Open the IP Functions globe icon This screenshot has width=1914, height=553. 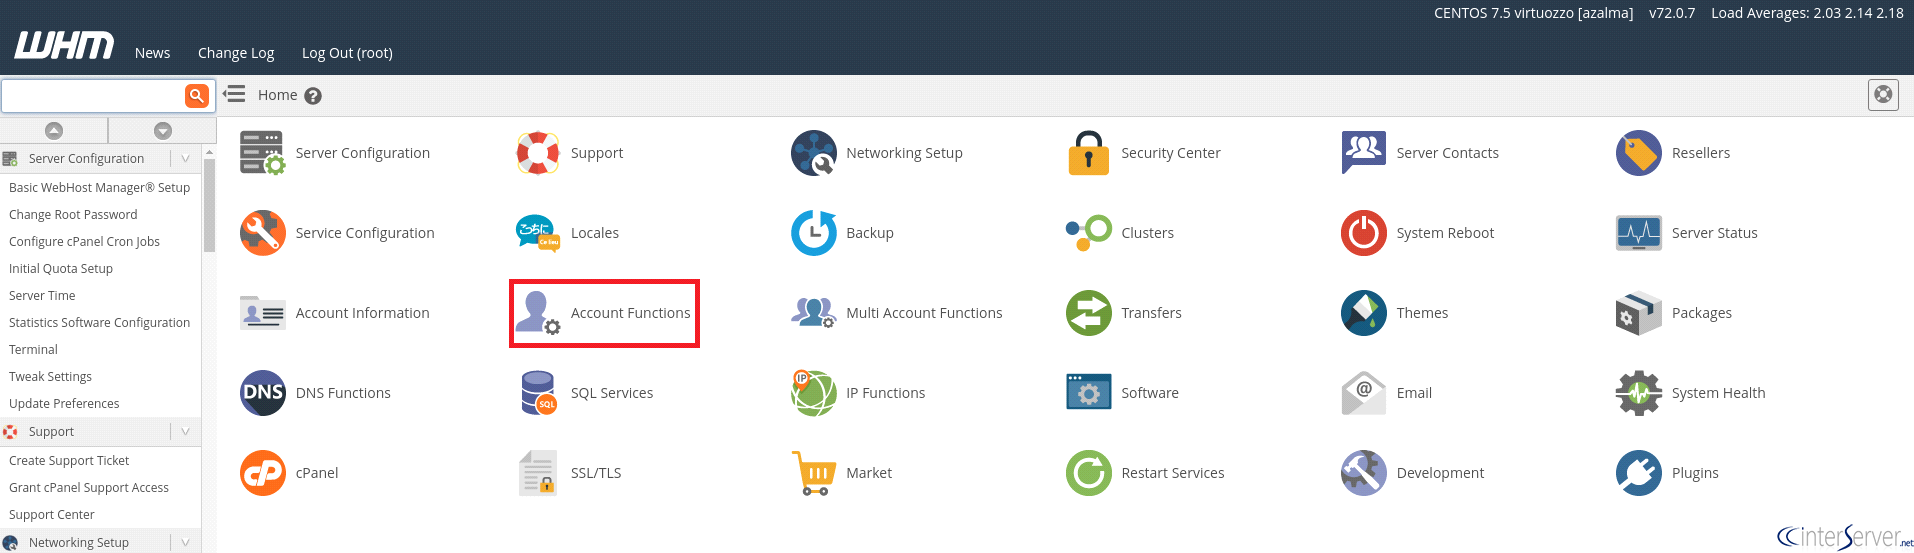pyautogui.click(x=813, y=393)
